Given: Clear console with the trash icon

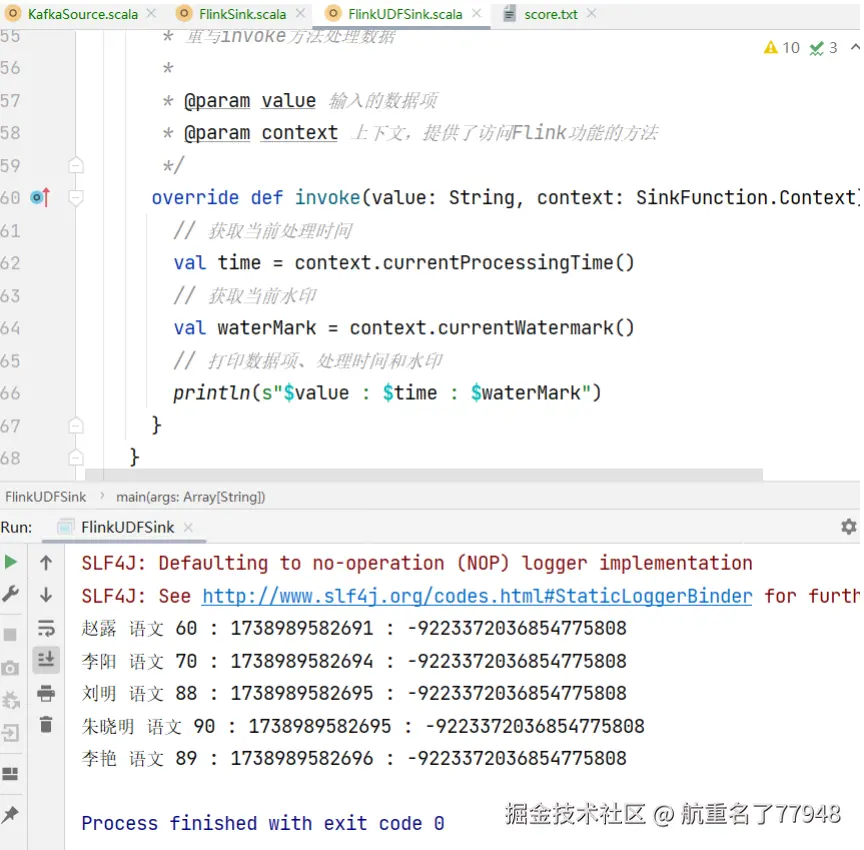Looking at the screenshot, I should pyautogui.click(x=46, y=724).
